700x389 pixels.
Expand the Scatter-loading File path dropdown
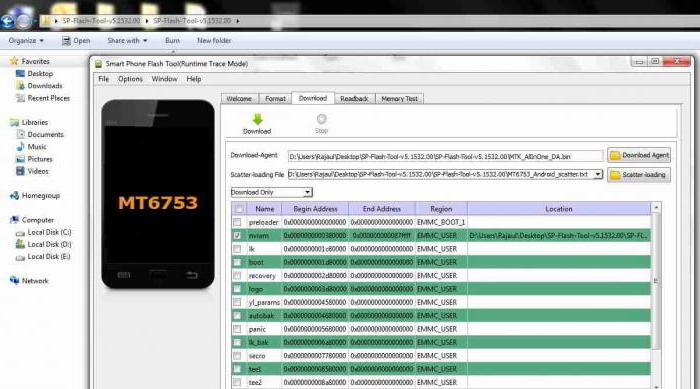click(x=598, y=174)
